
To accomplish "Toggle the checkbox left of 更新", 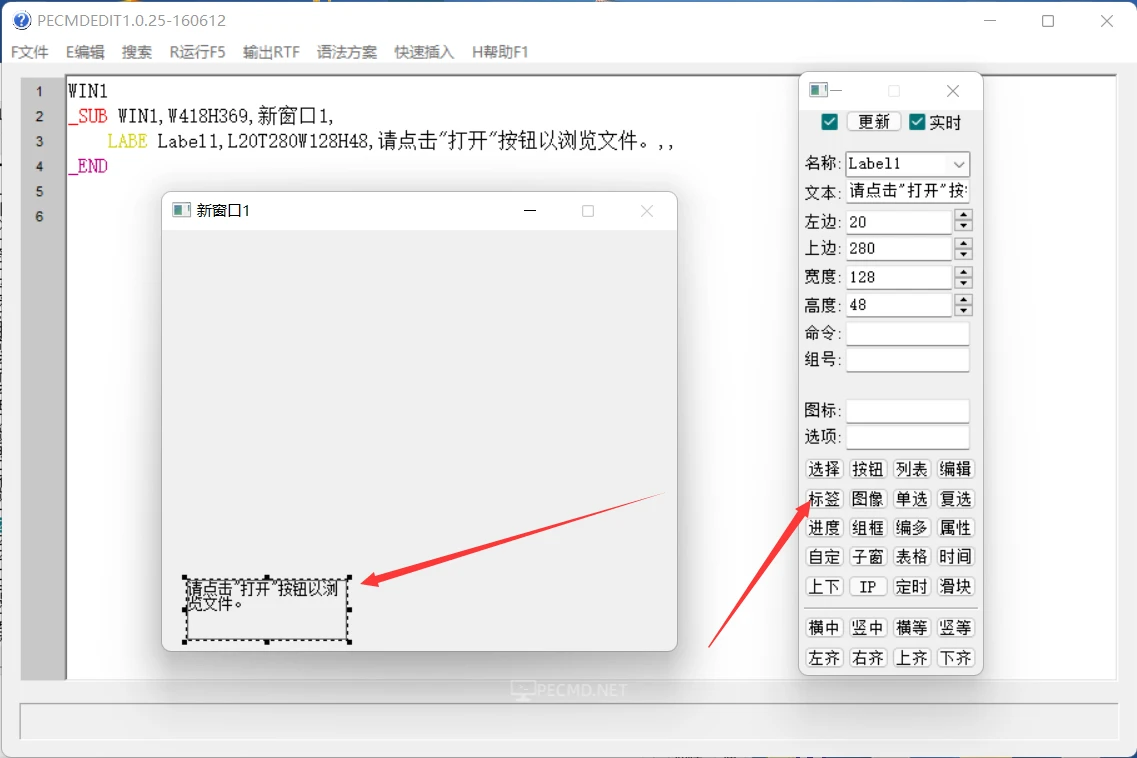I will (x=830, y=122).
